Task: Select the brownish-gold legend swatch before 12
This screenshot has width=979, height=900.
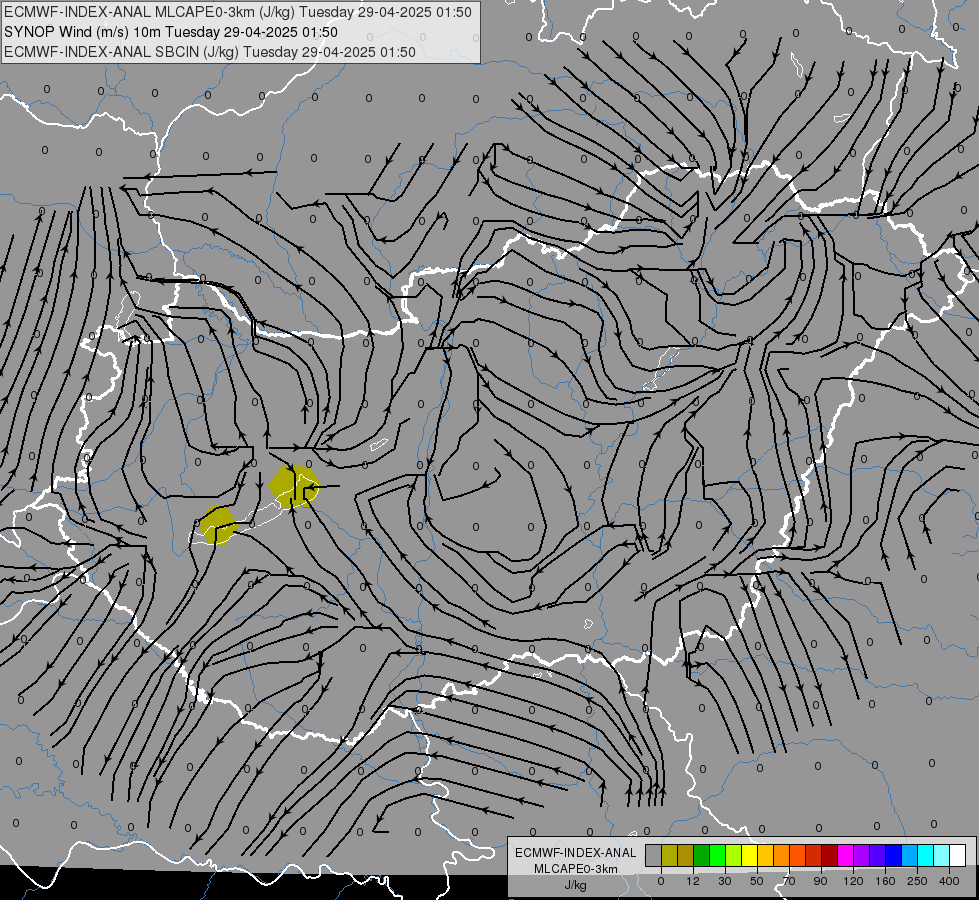Action: [x=686, y=855]
